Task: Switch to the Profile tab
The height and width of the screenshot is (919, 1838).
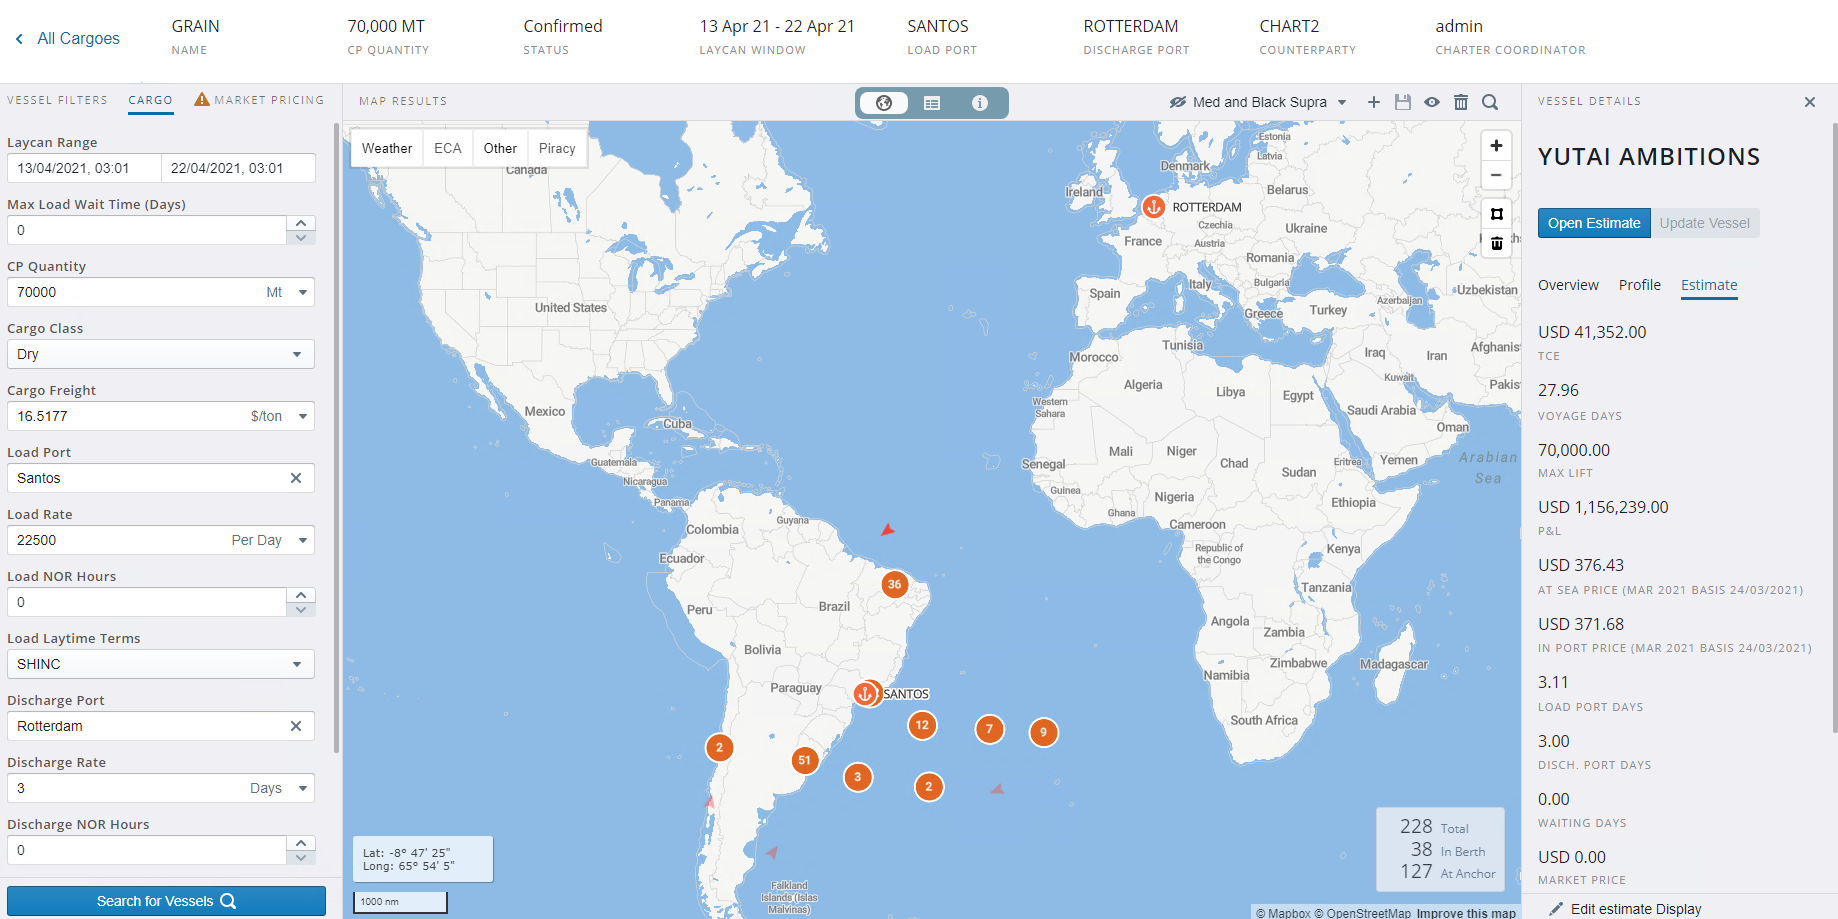Action: coord(1639,285)
